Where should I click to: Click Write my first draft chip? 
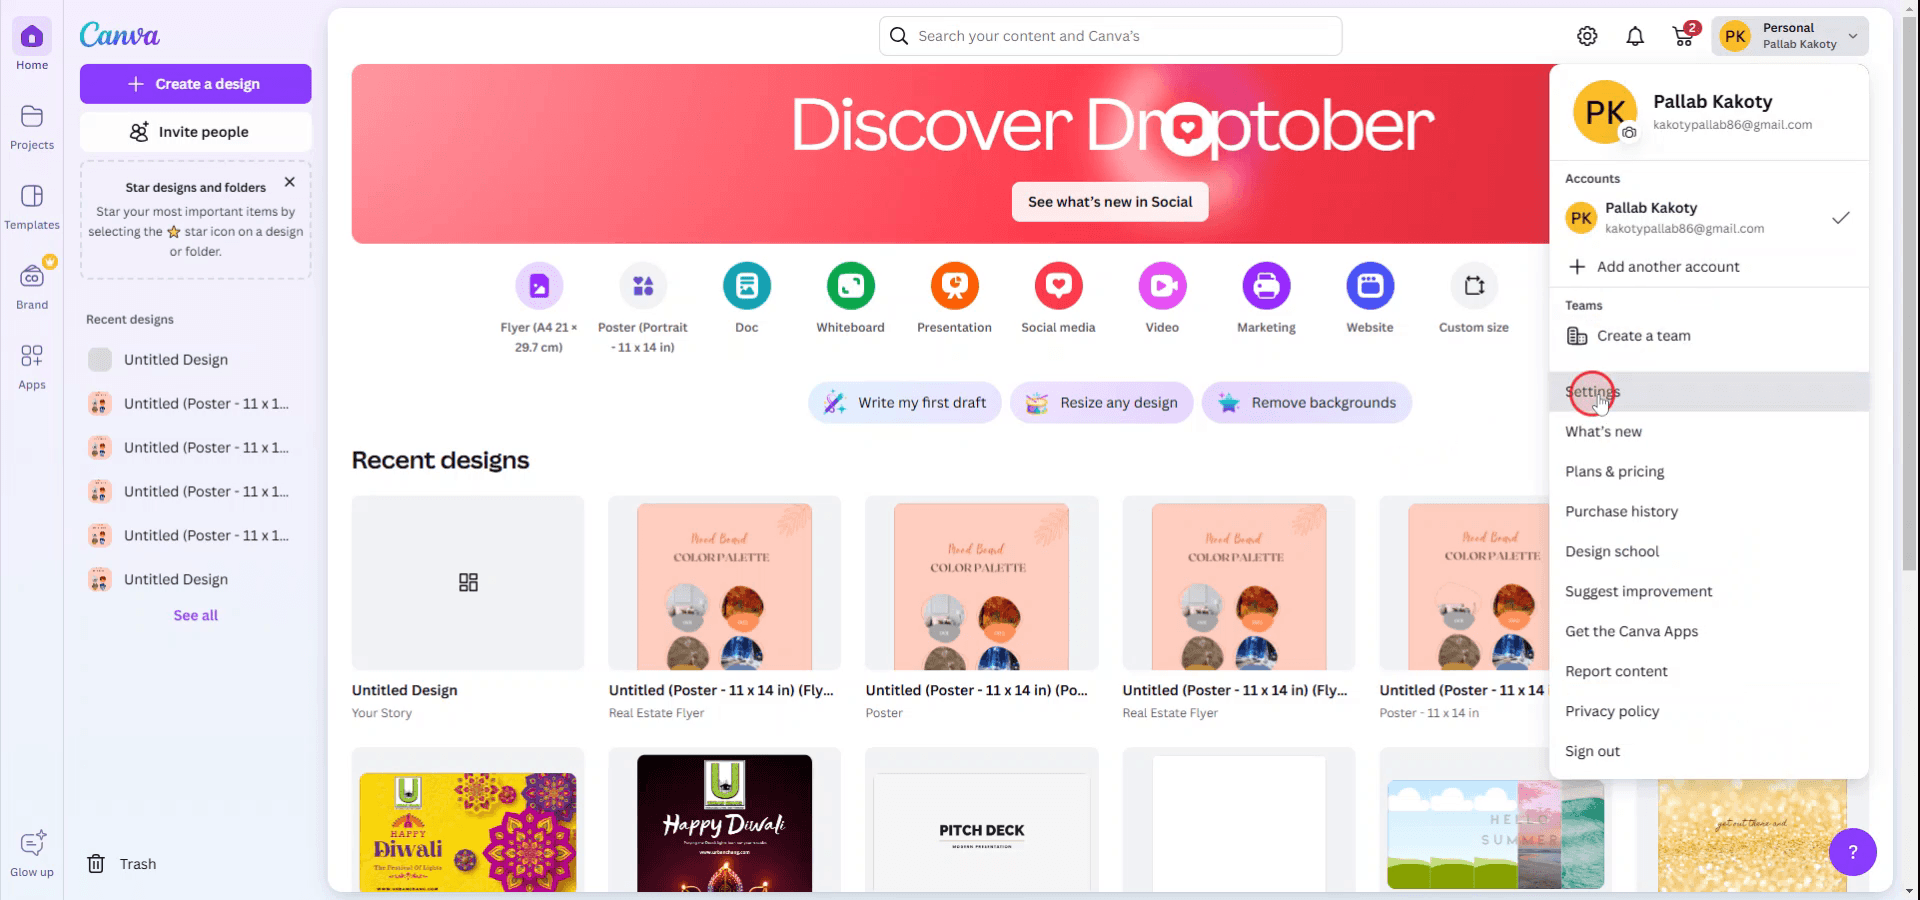click(905, 403)
